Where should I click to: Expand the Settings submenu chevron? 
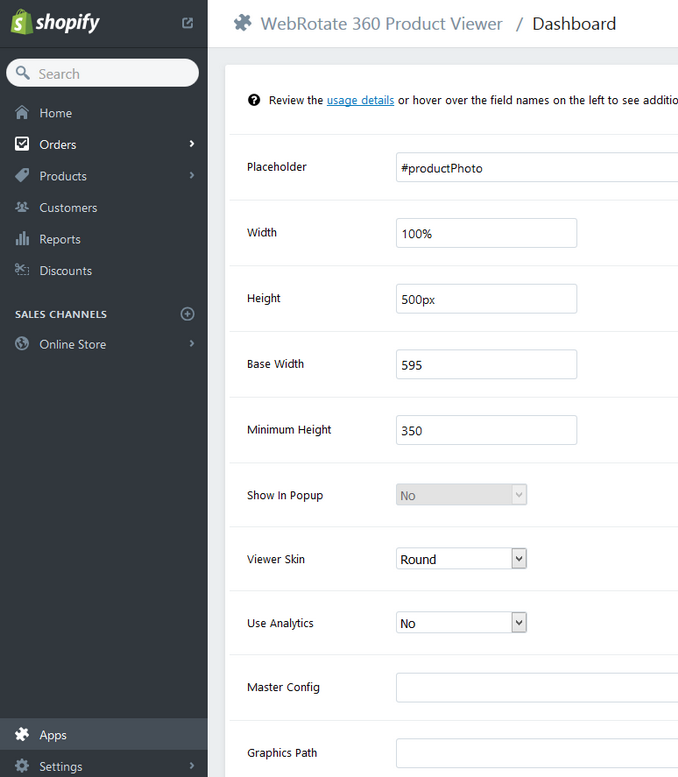192,766
